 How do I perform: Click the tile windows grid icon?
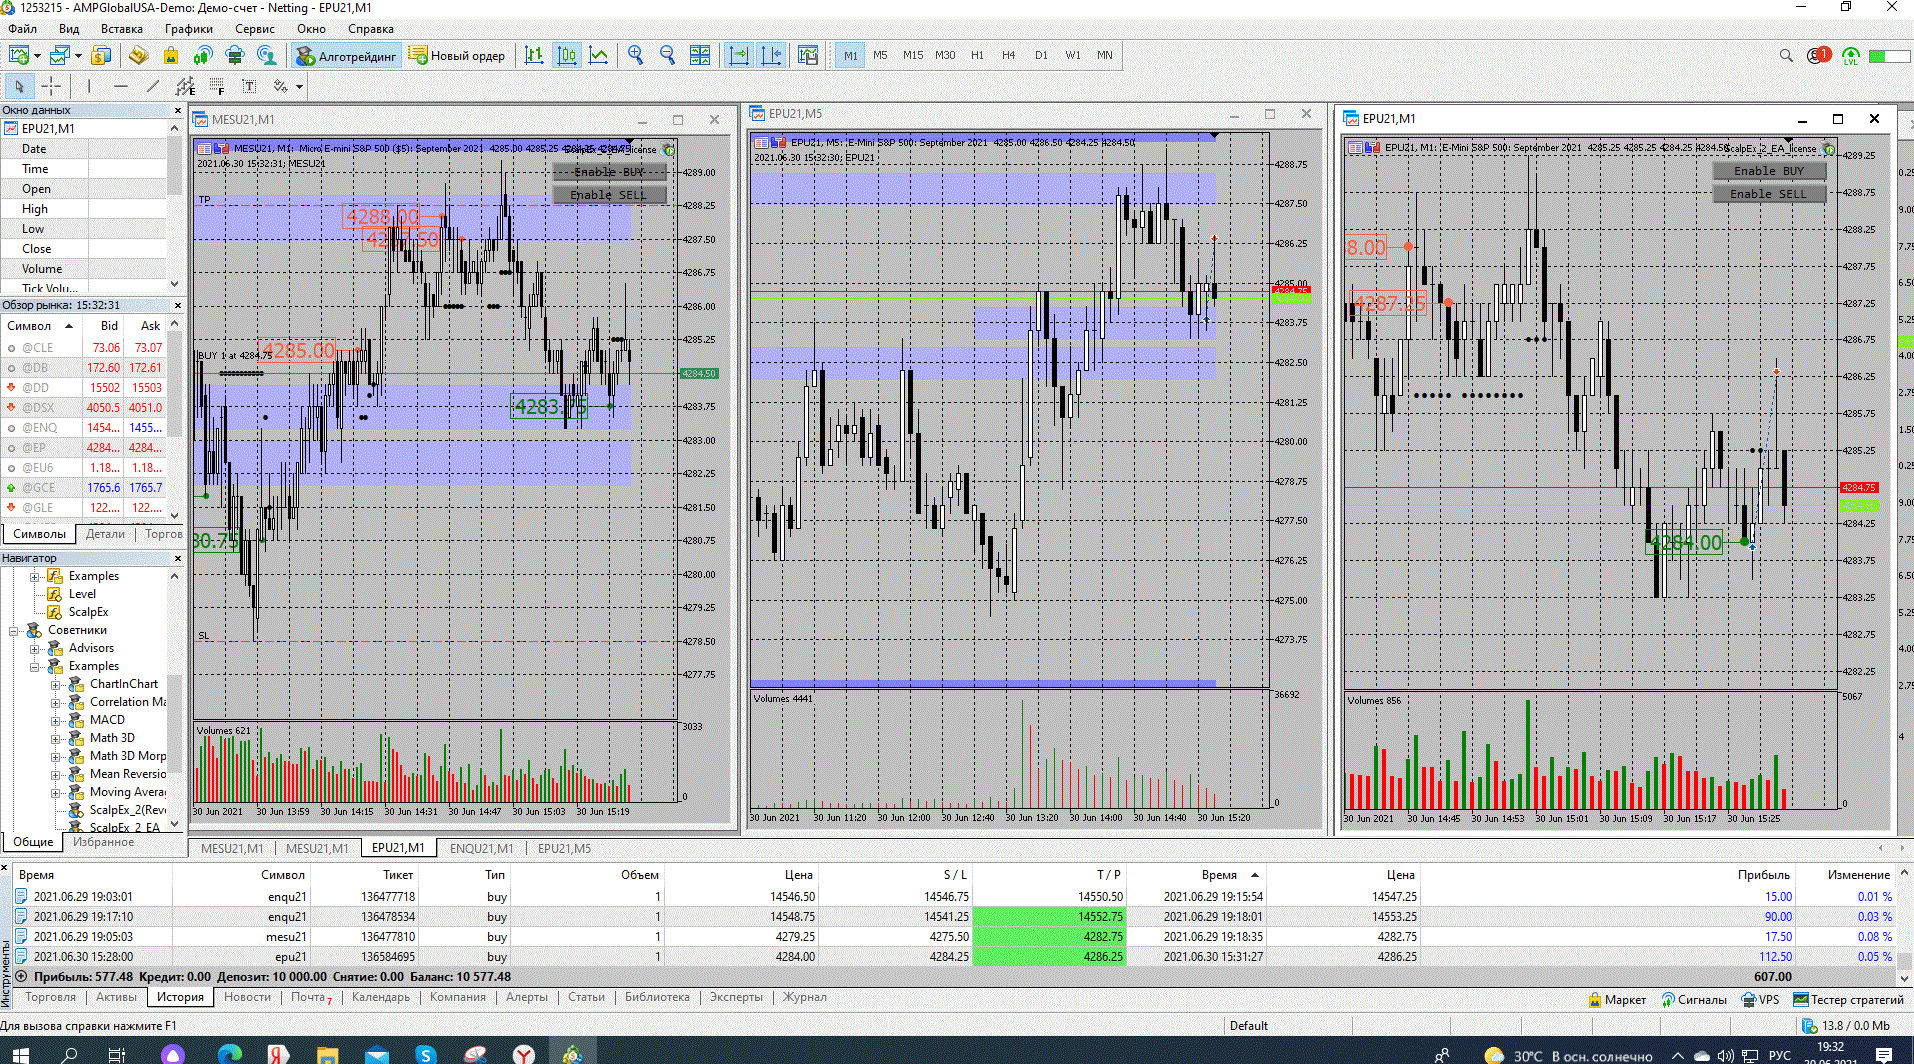coord(700,56)
